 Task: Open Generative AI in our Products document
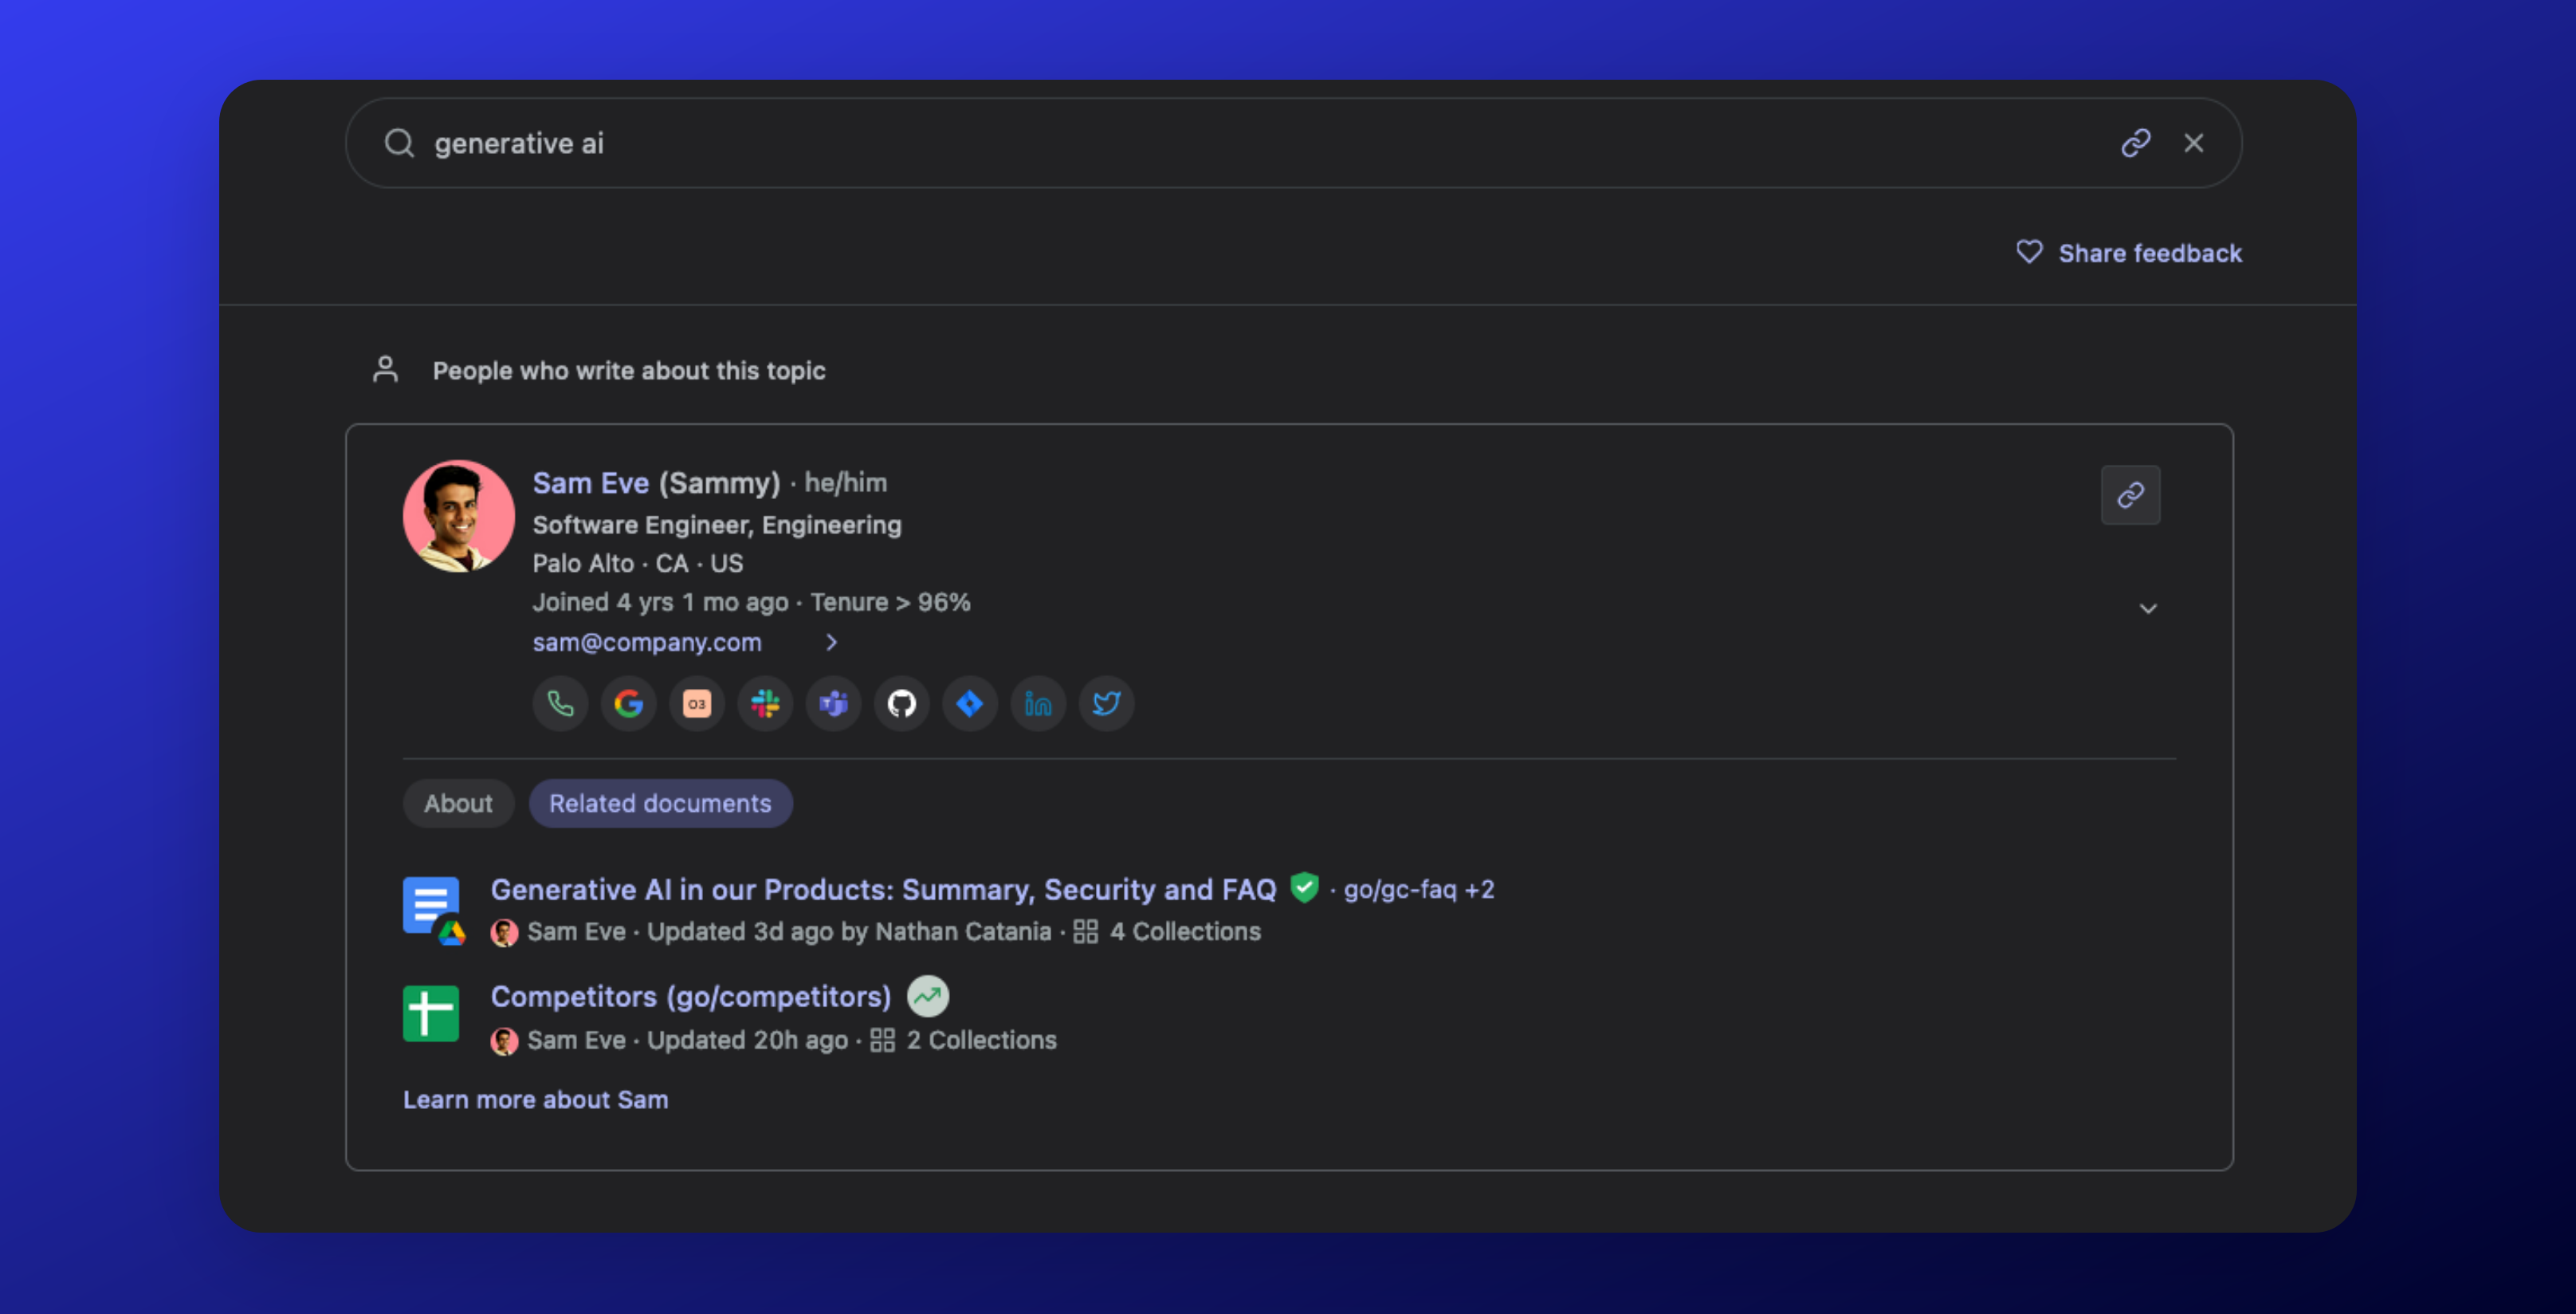(882, 889)
